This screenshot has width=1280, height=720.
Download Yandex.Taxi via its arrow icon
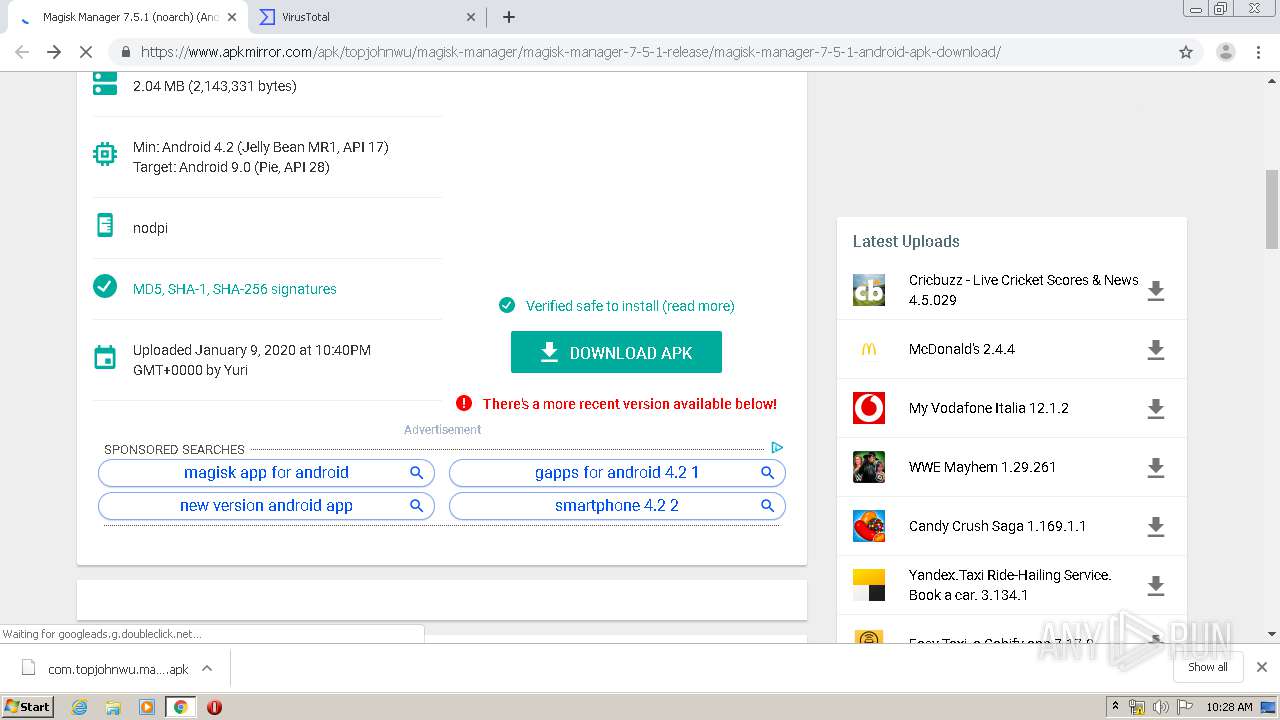[1156, 585]
